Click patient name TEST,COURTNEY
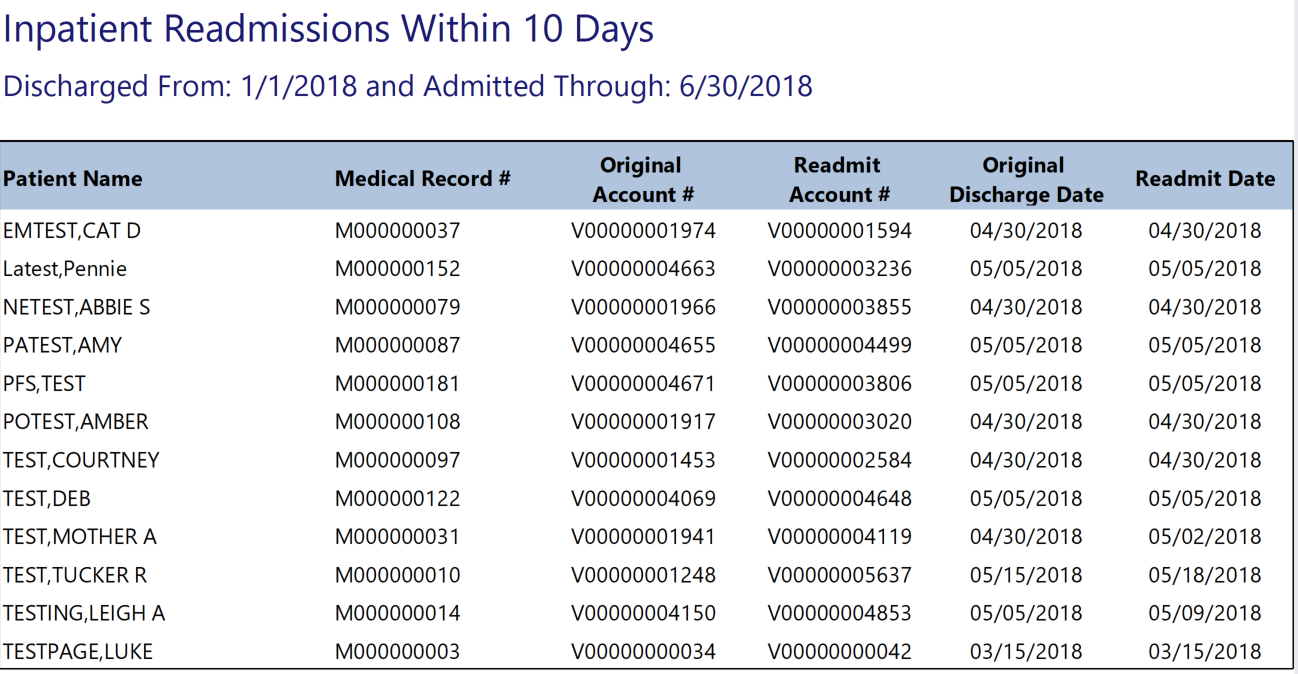Viewport: 1298px width, 674px height. point(81,461)
